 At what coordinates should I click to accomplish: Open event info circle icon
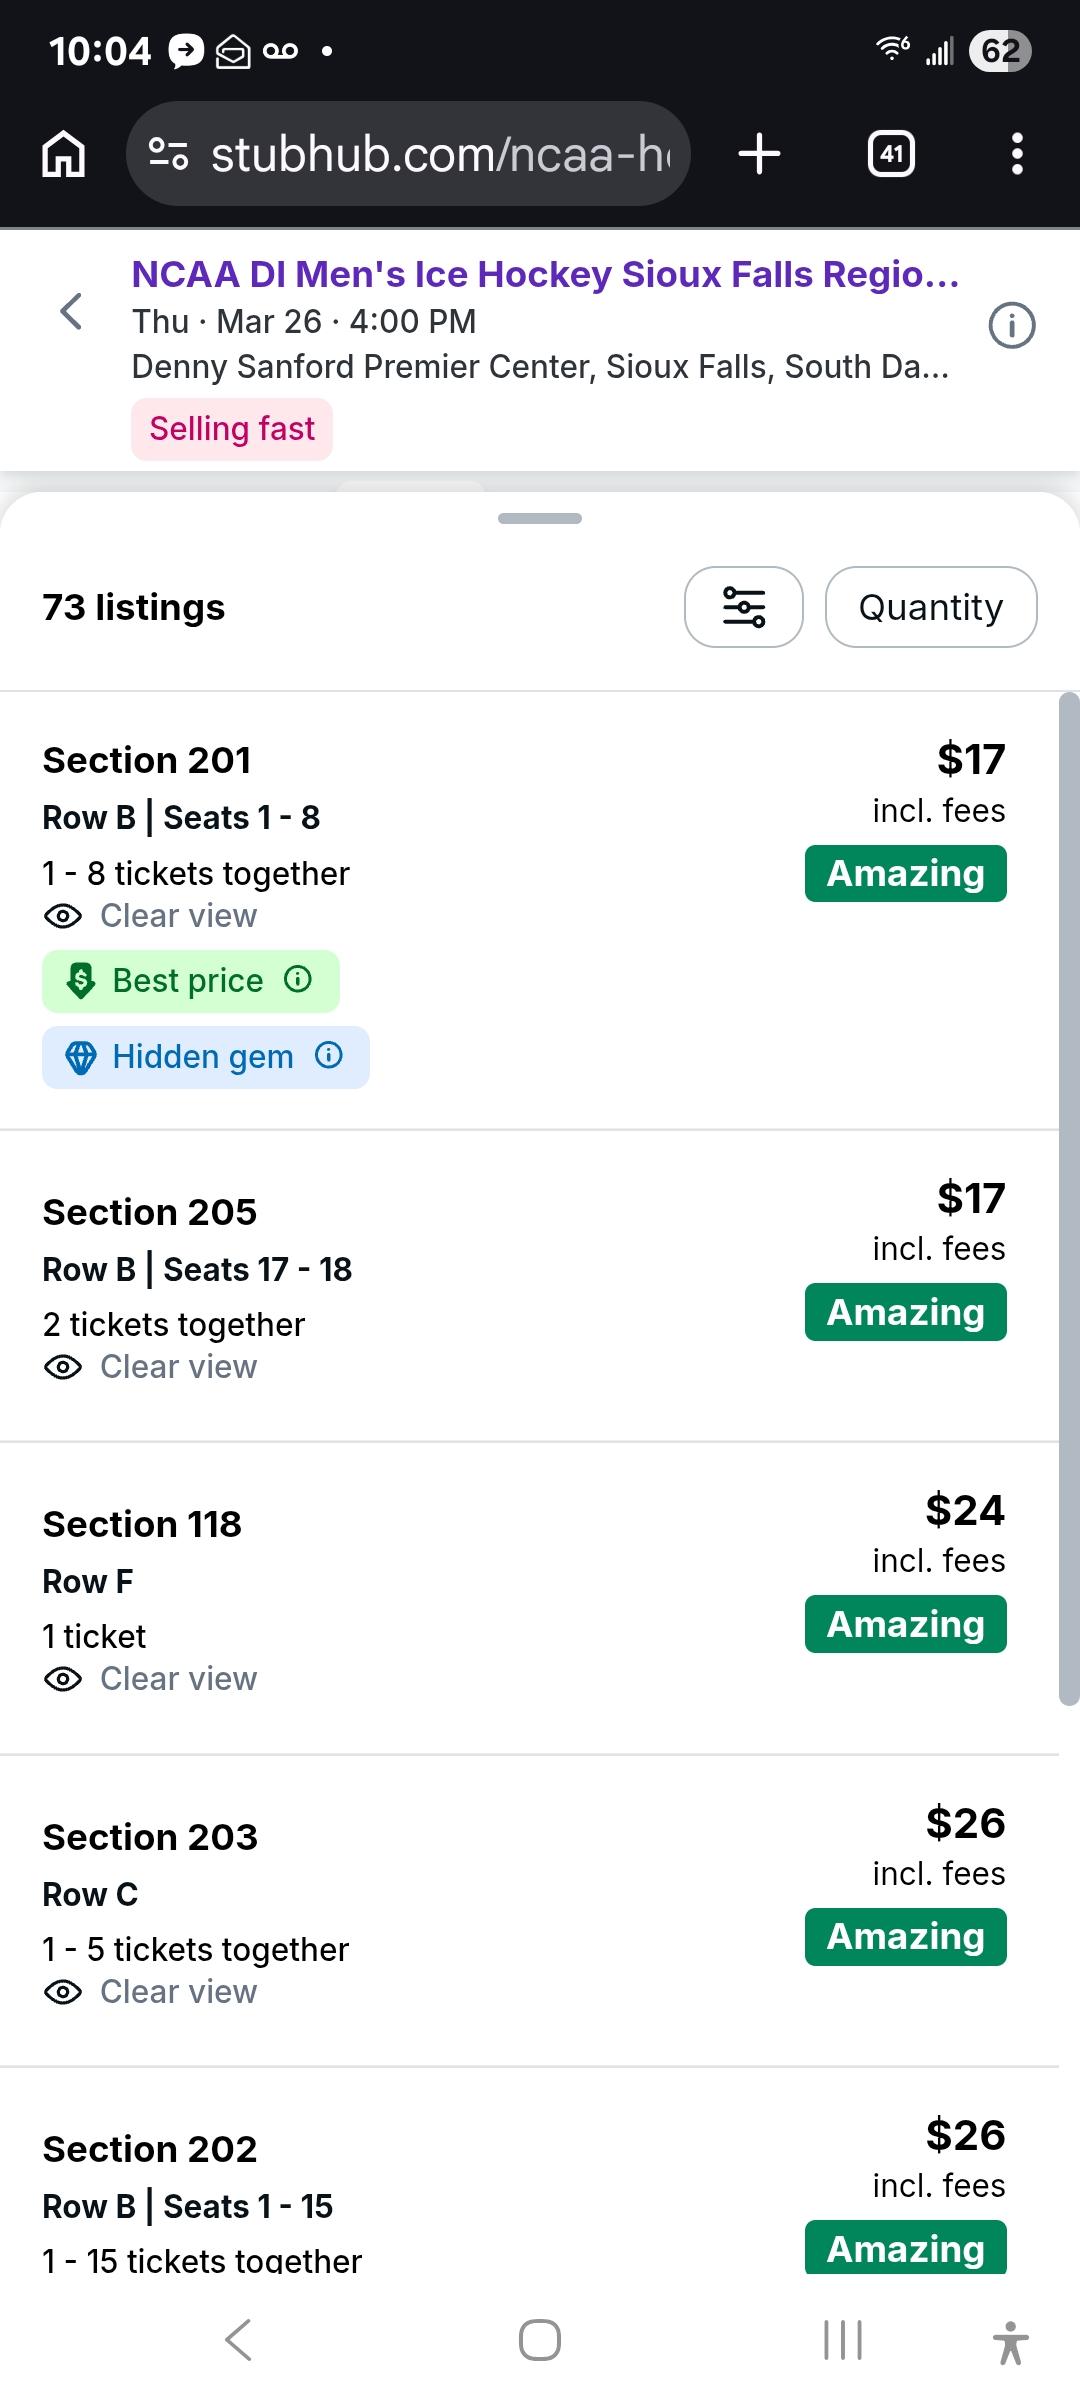tap(1011, 326)
